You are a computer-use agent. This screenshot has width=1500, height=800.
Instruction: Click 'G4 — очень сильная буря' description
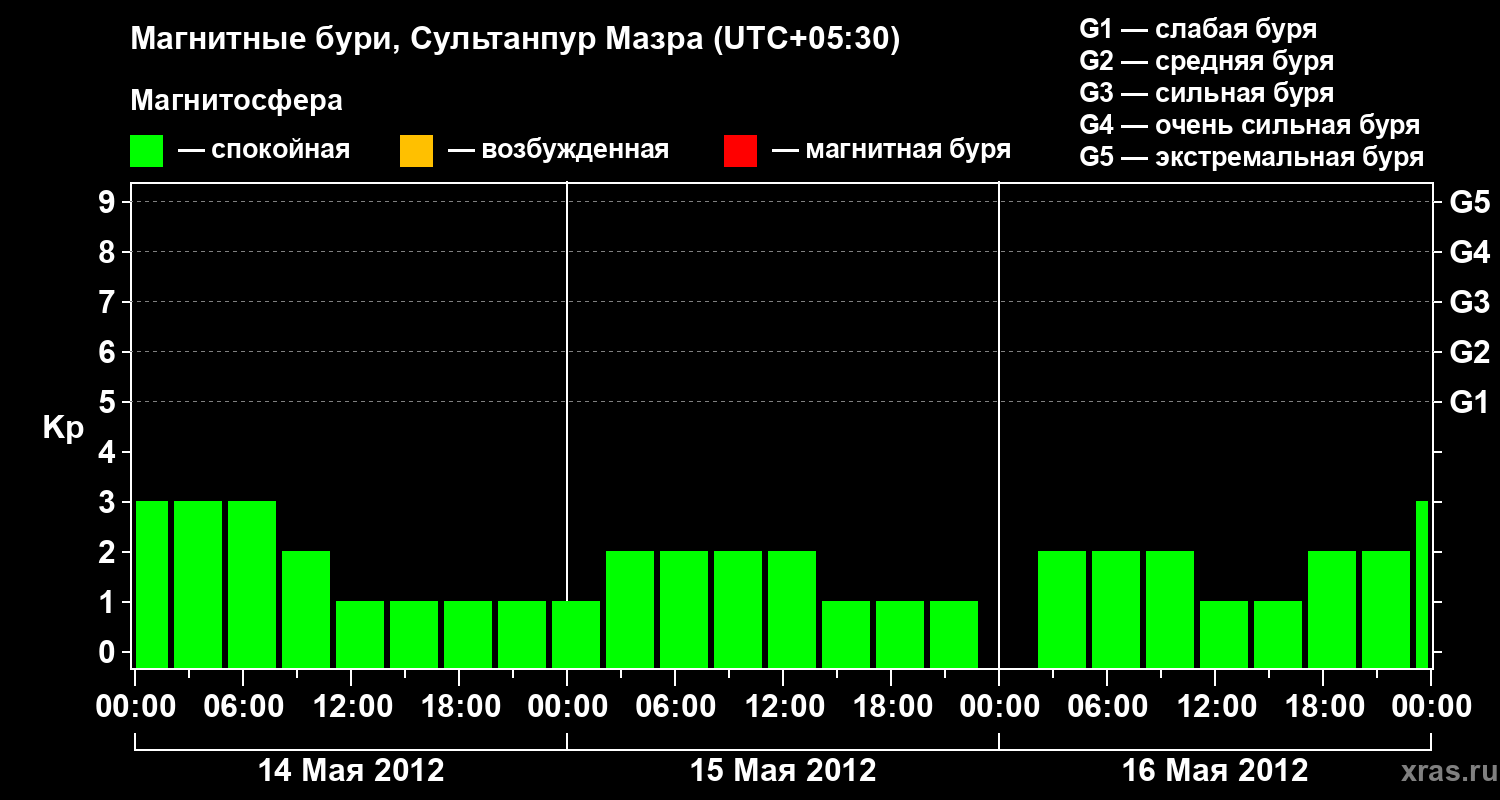tap(1250, 125)
